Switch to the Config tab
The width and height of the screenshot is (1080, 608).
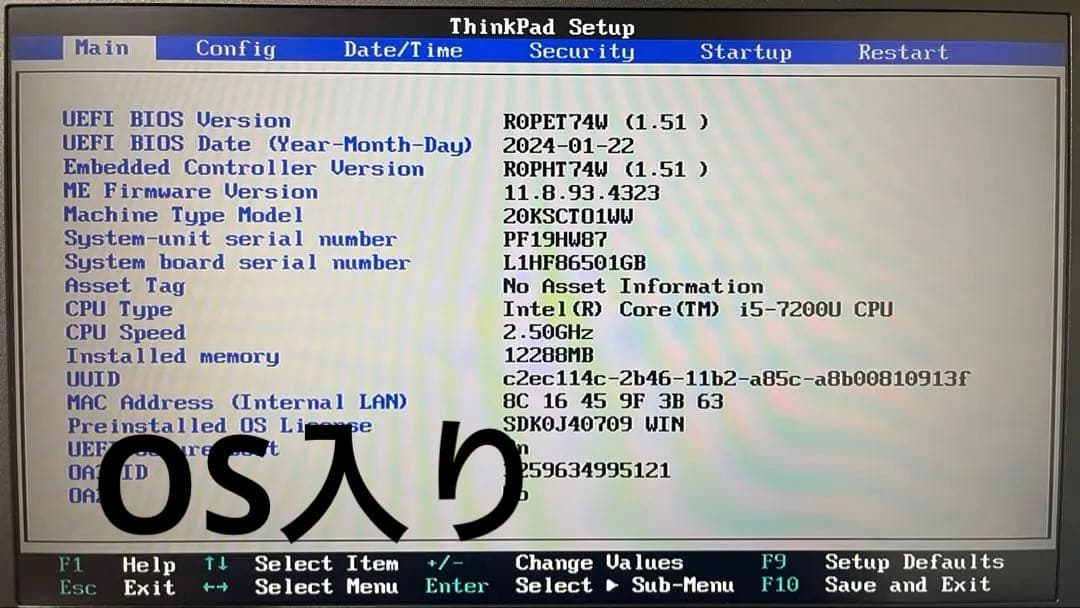tap(235, 48)
